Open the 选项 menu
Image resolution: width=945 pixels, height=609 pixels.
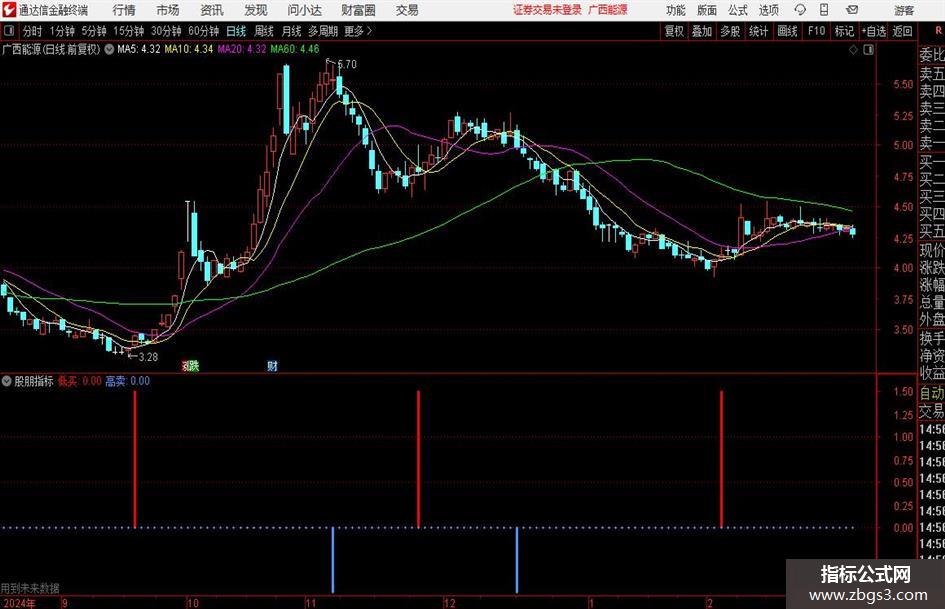[x=768, y=10]
